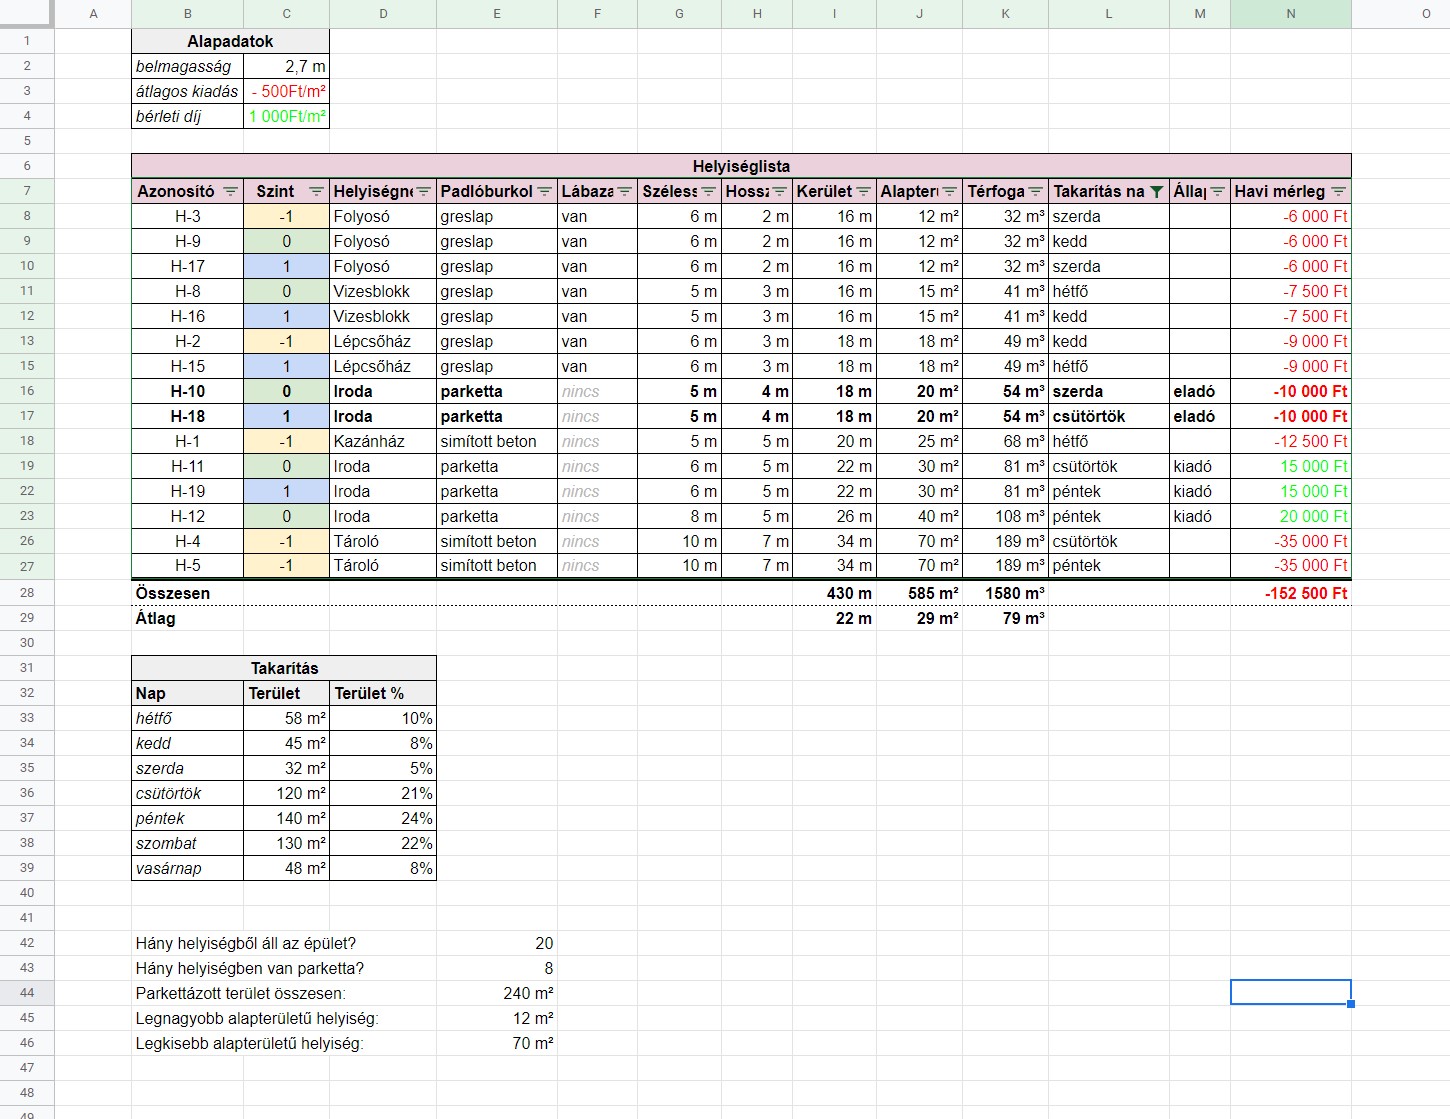Select the total -152 500 Ft cell
Image resolution: width=1450 pixels, height=1119 pixels.
coord(1291,593)
